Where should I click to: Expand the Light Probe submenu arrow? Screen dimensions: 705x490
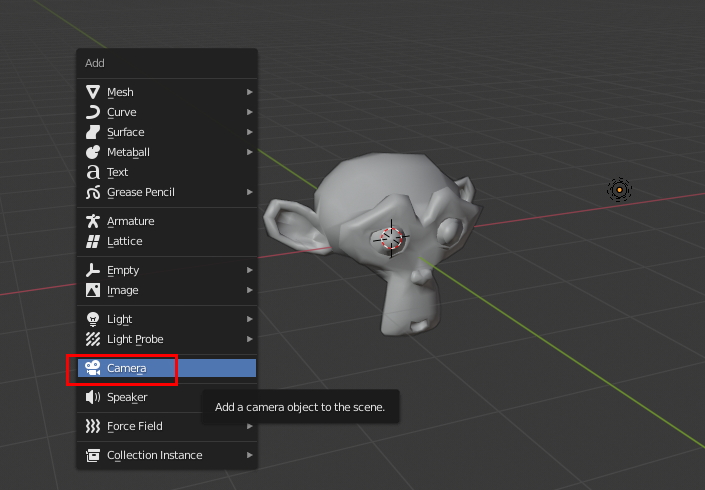coord(250,339)
